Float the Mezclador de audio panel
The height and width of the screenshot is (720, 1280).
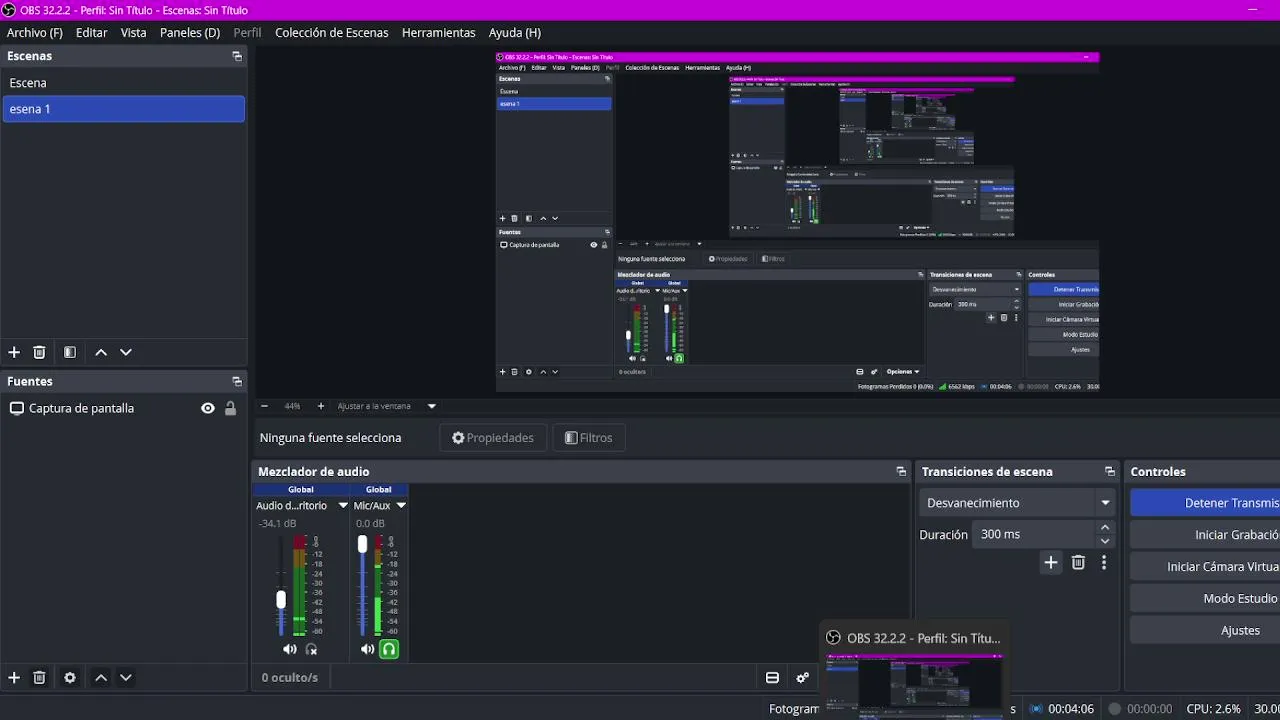point(901,471)
